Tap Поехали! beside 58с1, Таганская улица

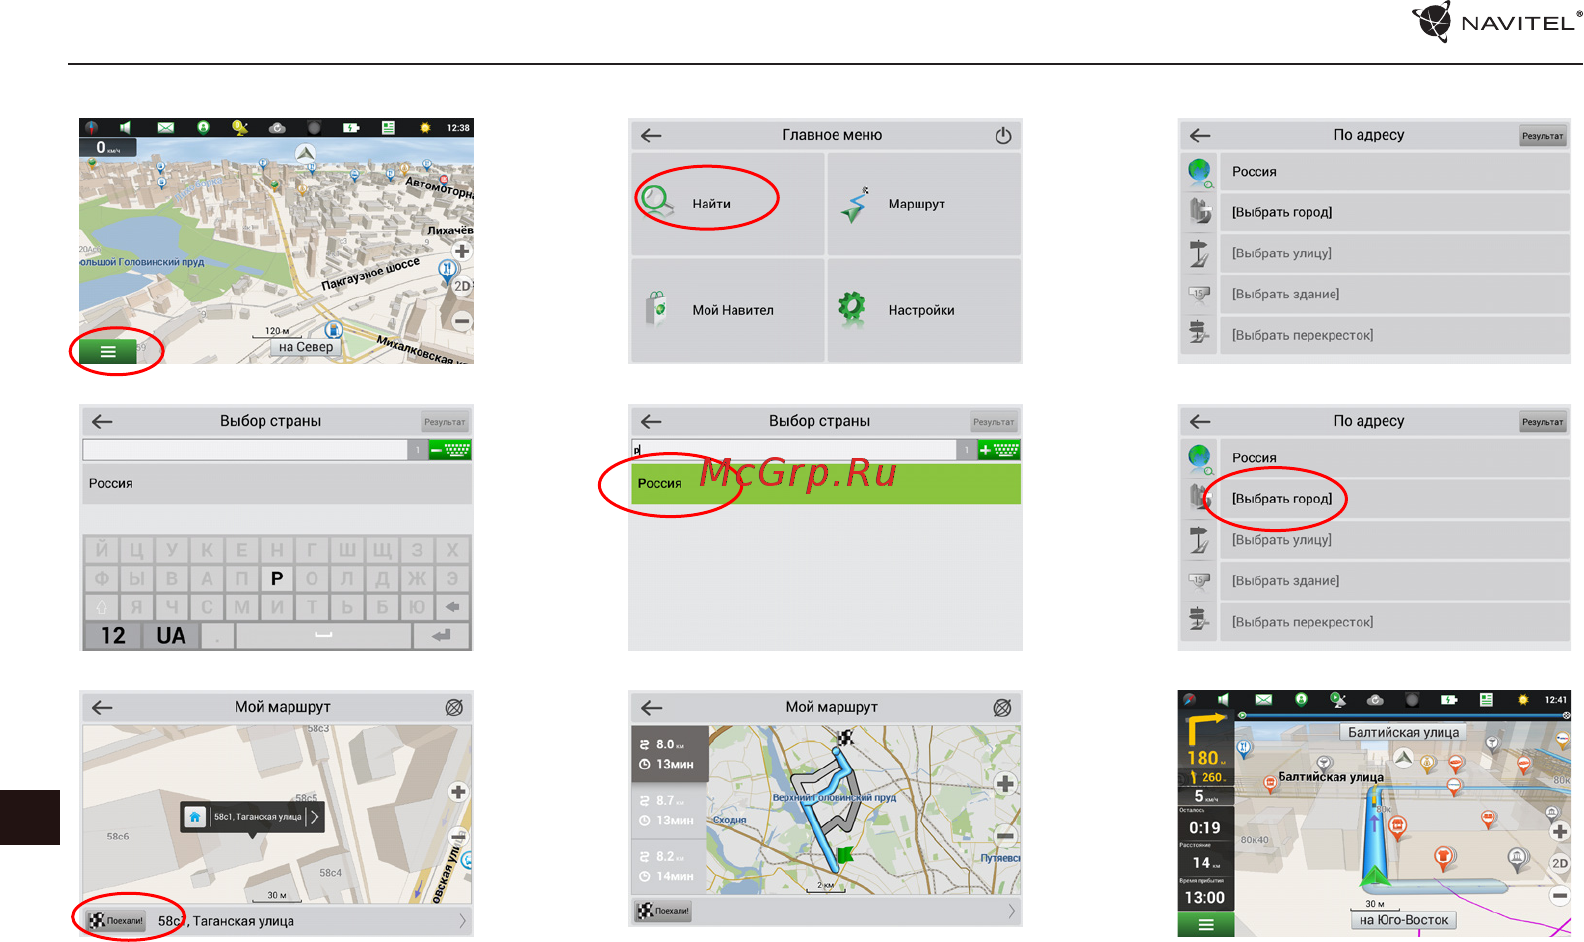click(117, 921)
